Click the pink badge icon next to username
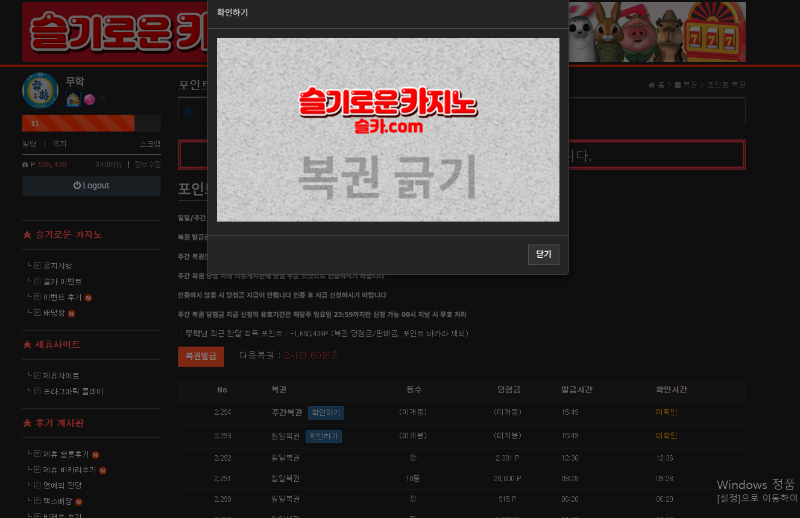Screen dimensions: 800x518 click(x=89, y=99)
